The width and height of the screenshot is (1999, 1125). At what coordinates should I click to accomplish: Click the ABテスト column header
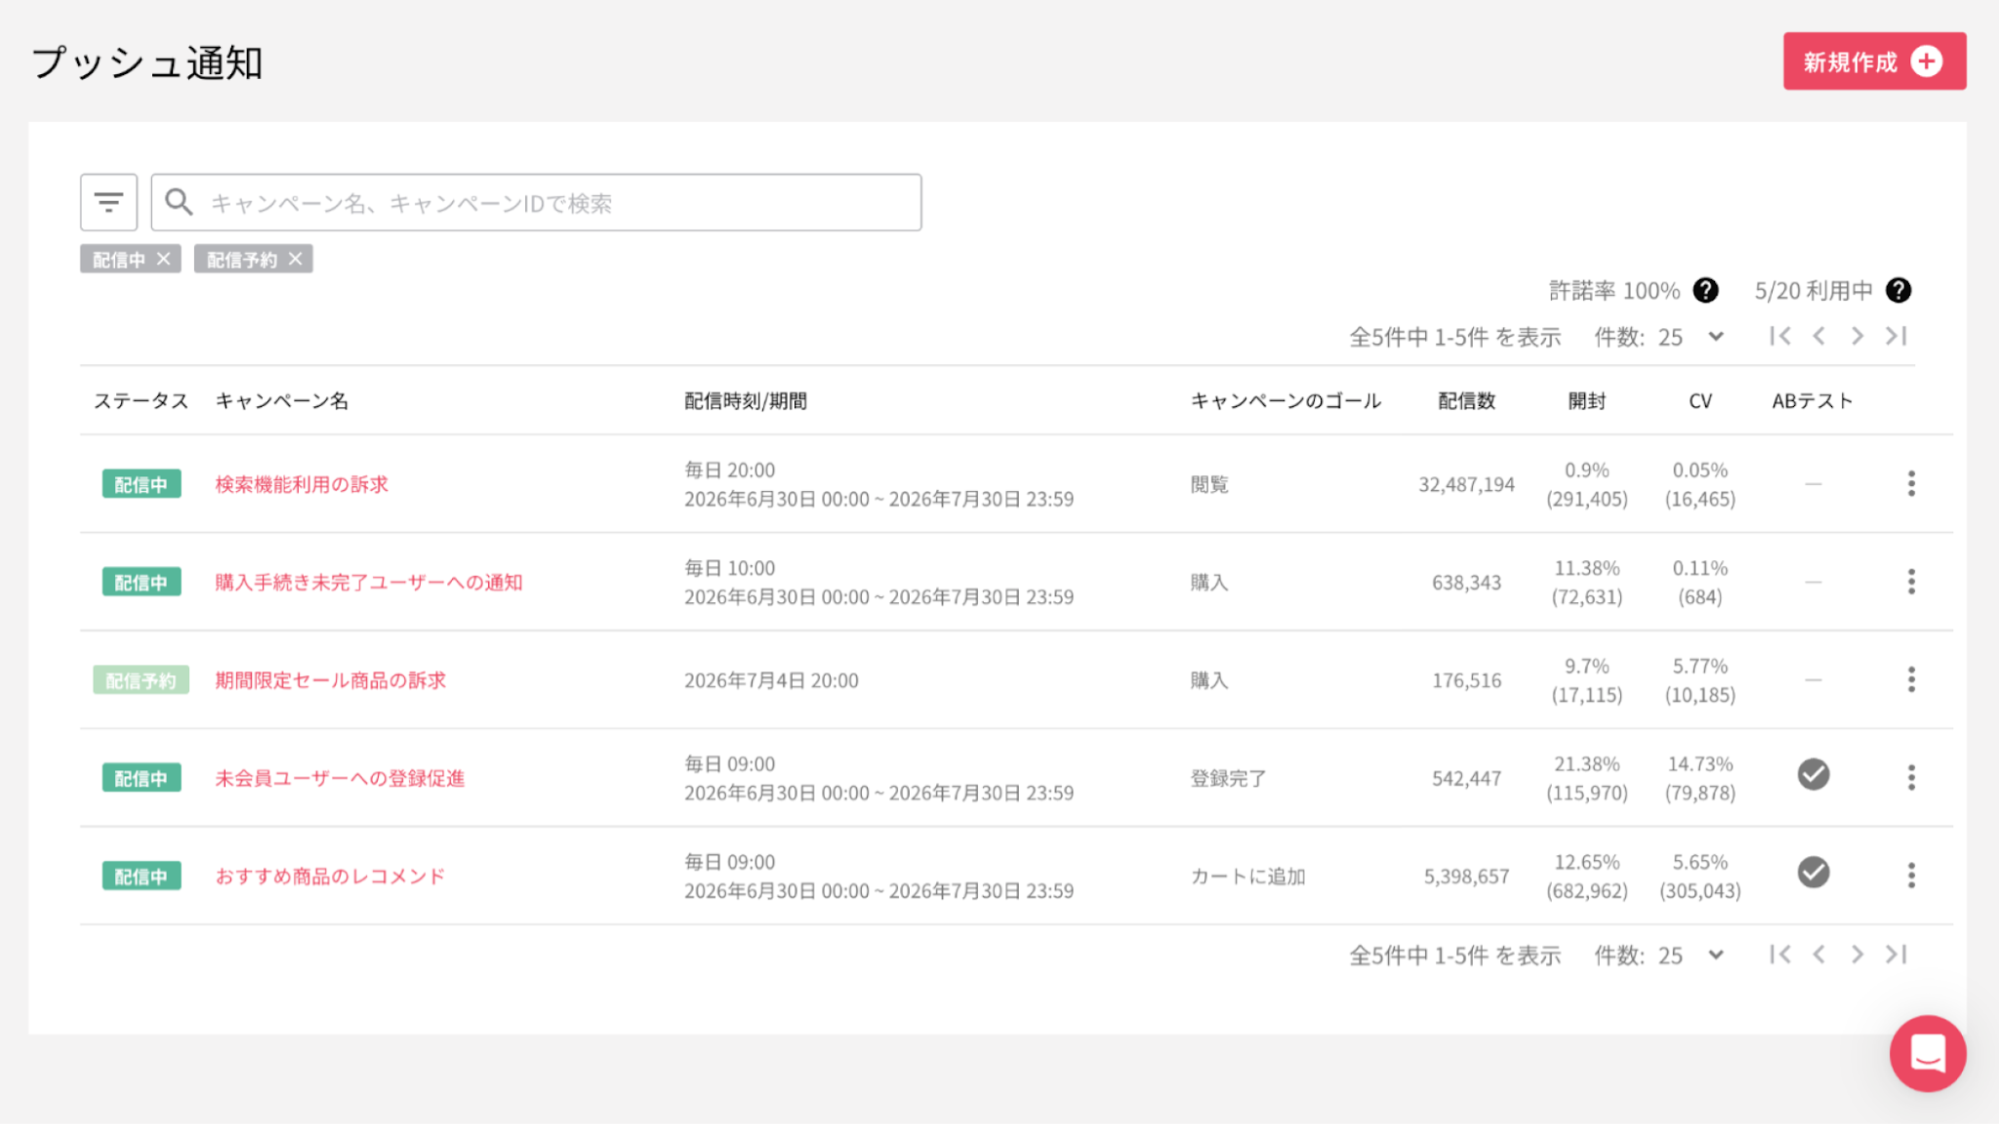[1812, 401]
